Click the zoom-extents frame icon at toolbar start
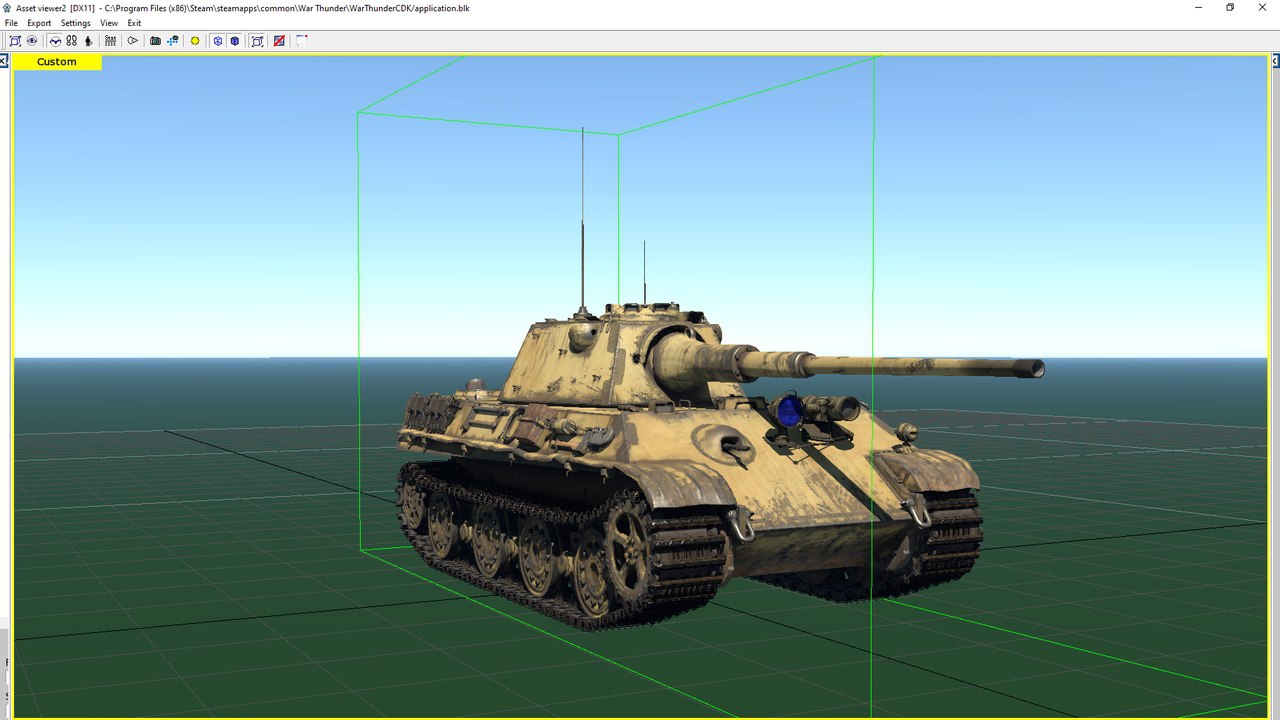The height and width of the screenshot is (720, 1280). 15,41
